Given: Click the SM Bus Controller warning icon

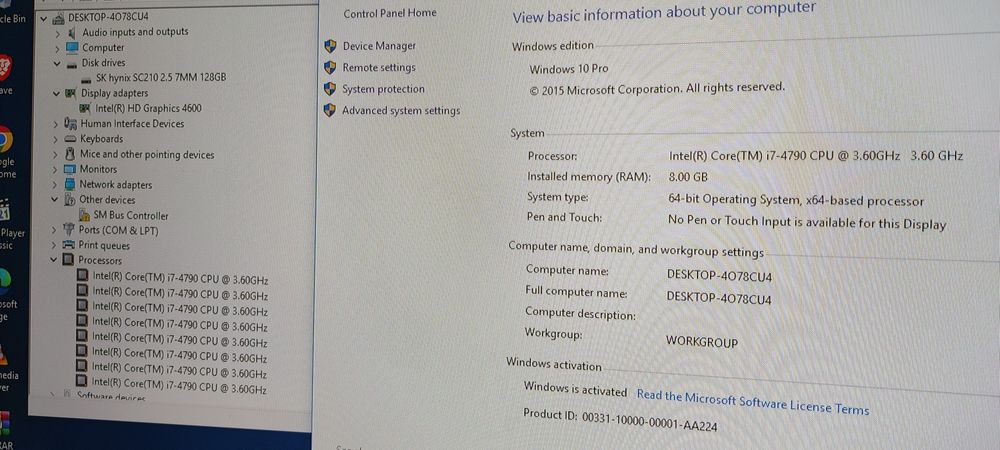Looking at the screenshot, I should (84, 215).
